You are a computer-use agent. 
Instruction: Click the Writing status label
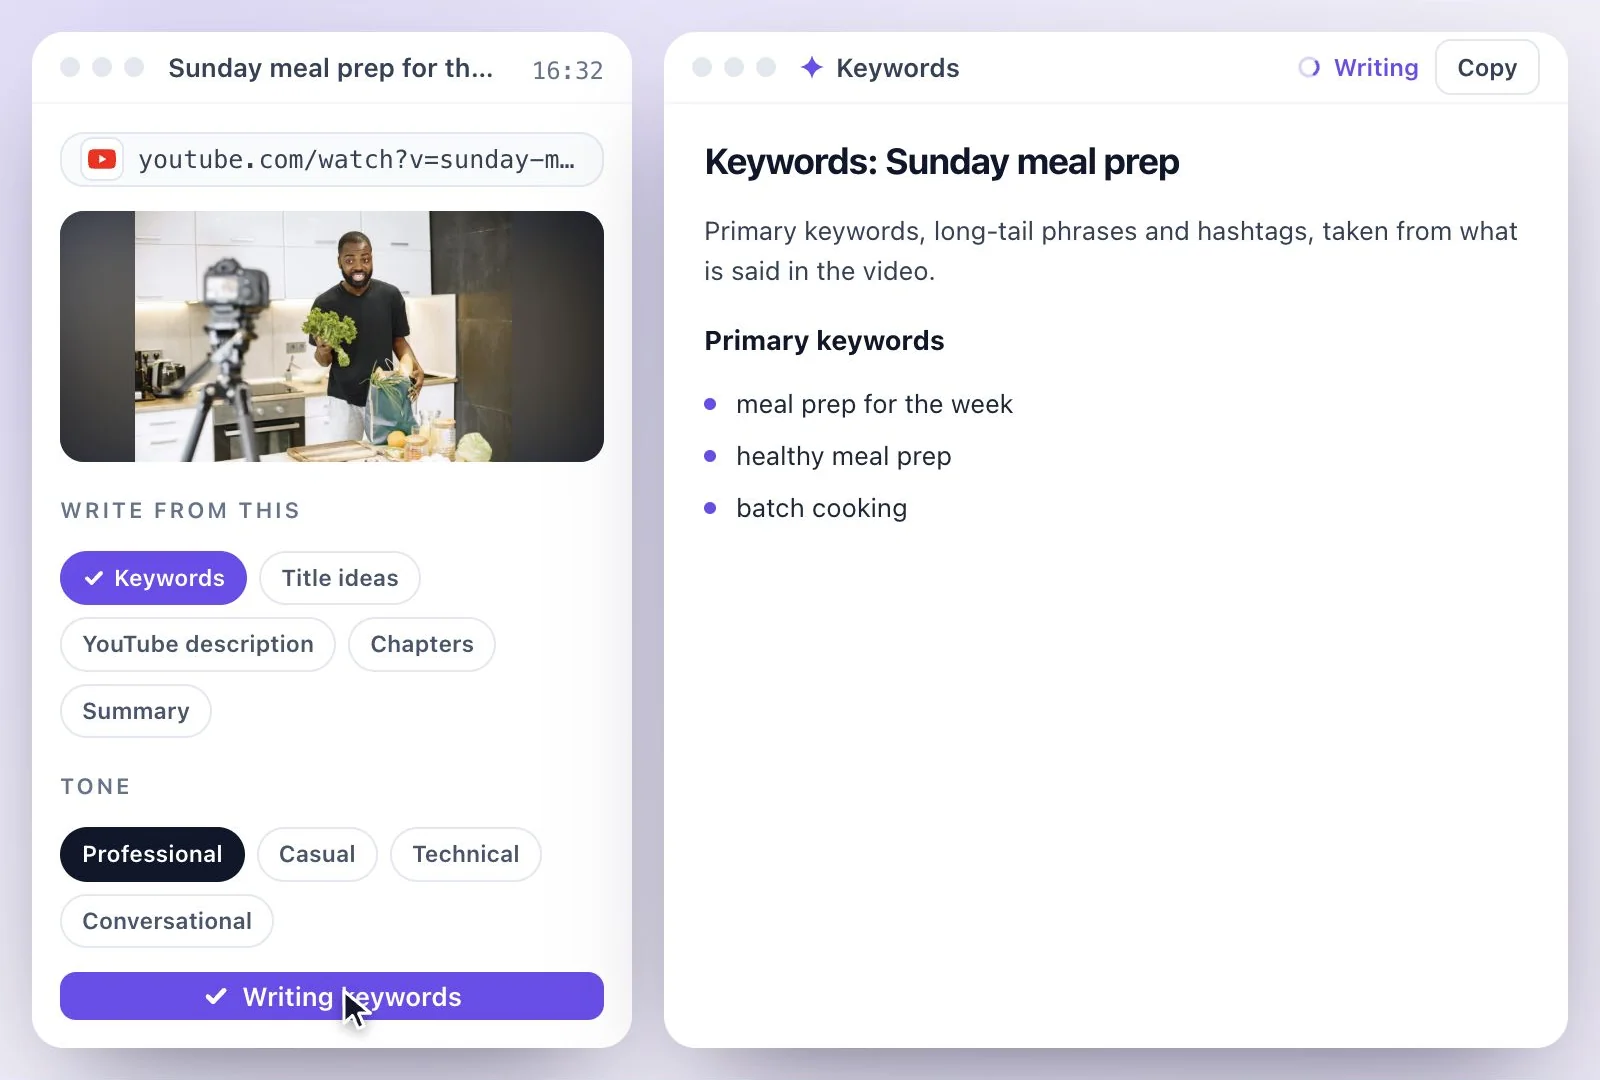(x=1376, y=67)
